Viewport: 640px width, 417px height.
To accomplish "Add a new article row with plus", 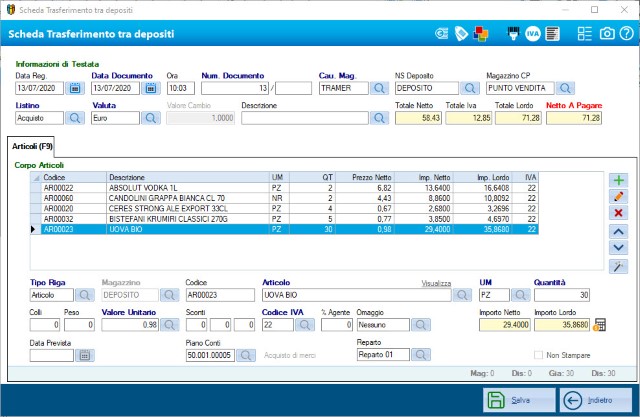I will coord(618,180).
